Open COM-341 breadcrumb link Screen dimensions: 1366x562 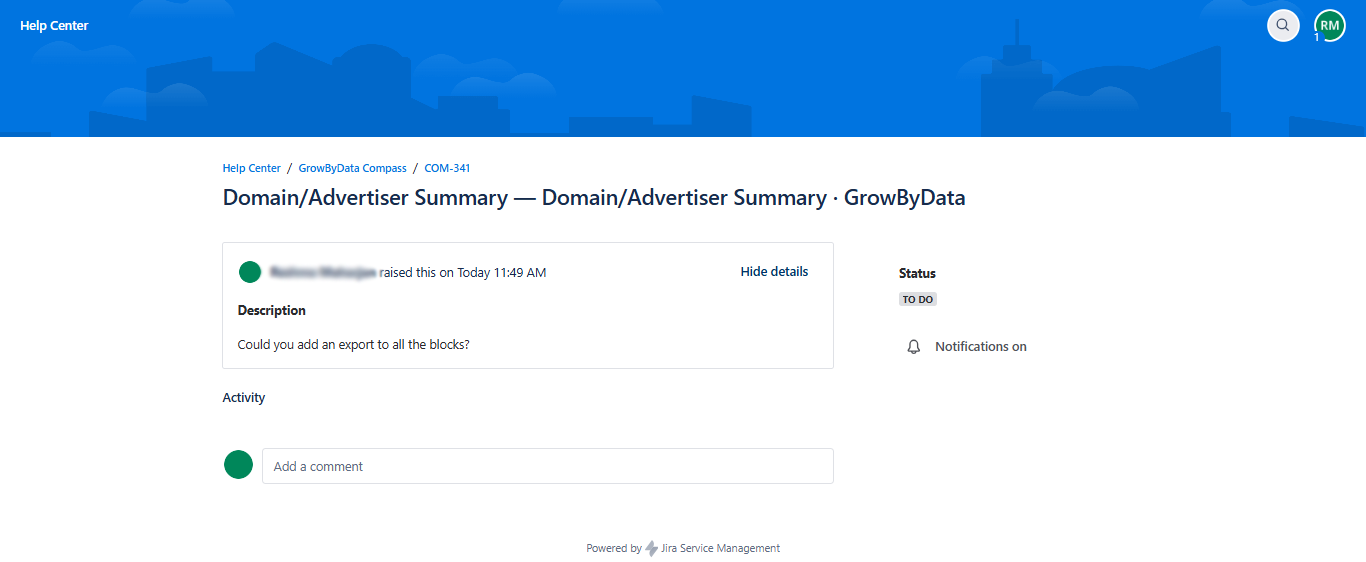pos(447,168)
